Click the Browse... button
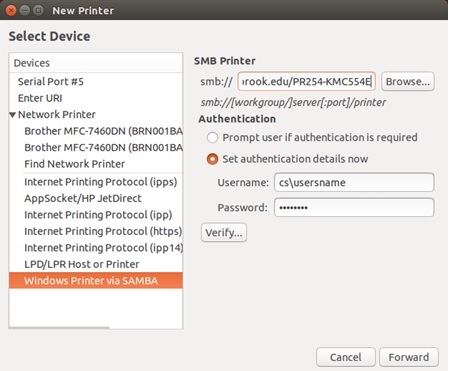The height and width of the screenshot is (371, 449). [x=408, y=81]
